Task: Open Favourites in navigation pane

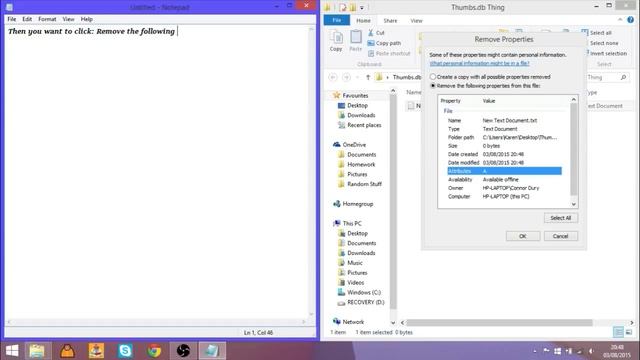Action: tap(355, 96)
